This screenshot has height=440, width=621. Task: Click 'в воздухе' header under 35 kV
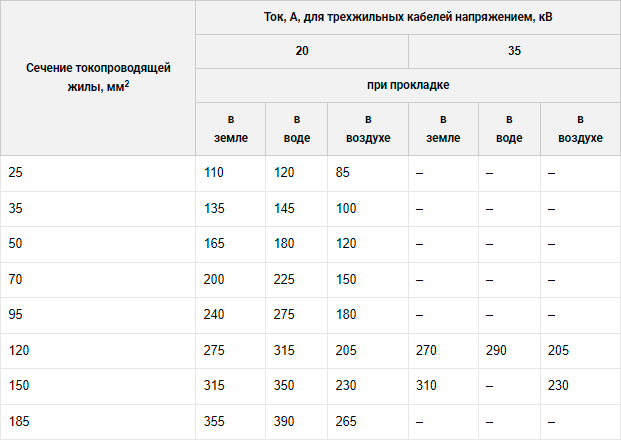580,129
